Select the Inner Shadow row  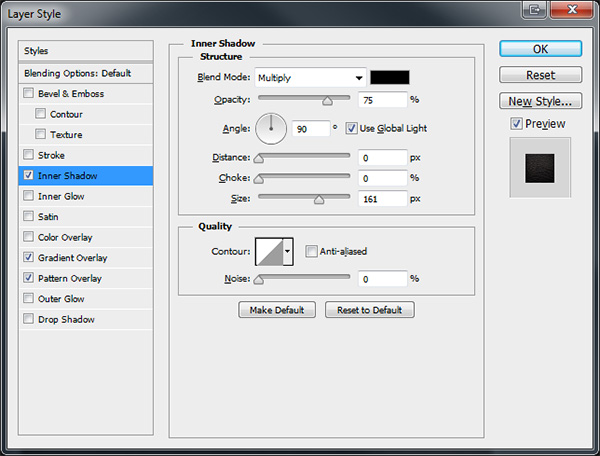click(86, 176)
